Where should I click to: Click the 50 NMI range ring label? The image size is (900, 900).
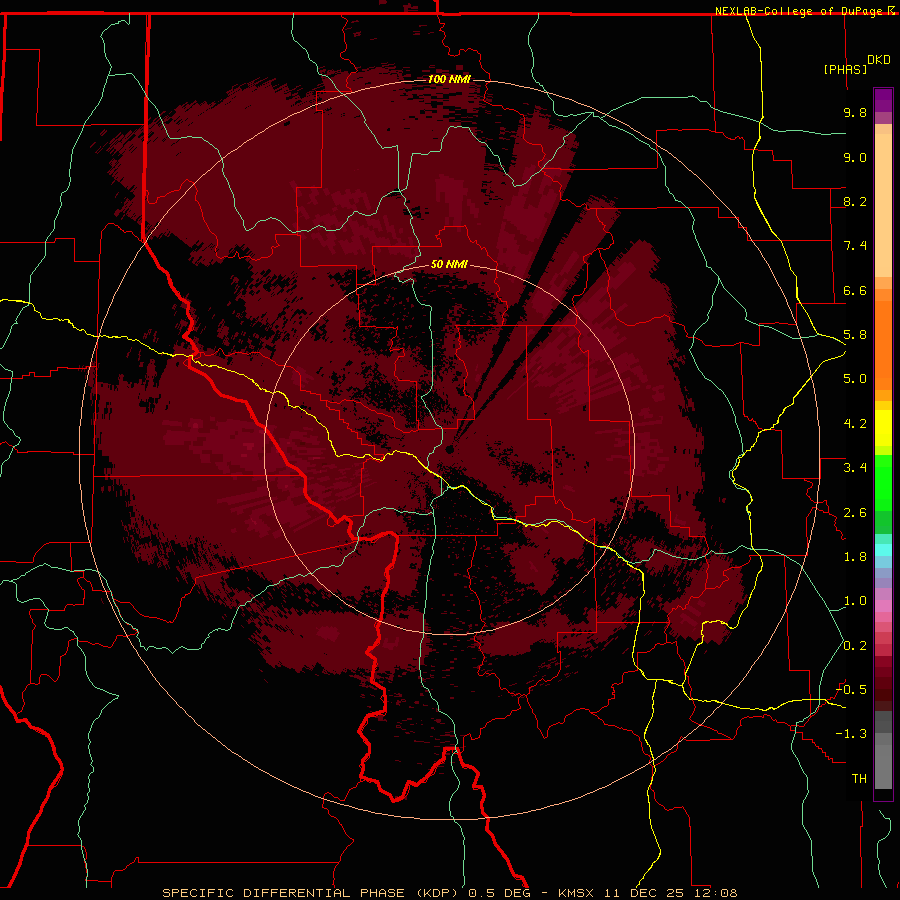click(x=449, y=264)
